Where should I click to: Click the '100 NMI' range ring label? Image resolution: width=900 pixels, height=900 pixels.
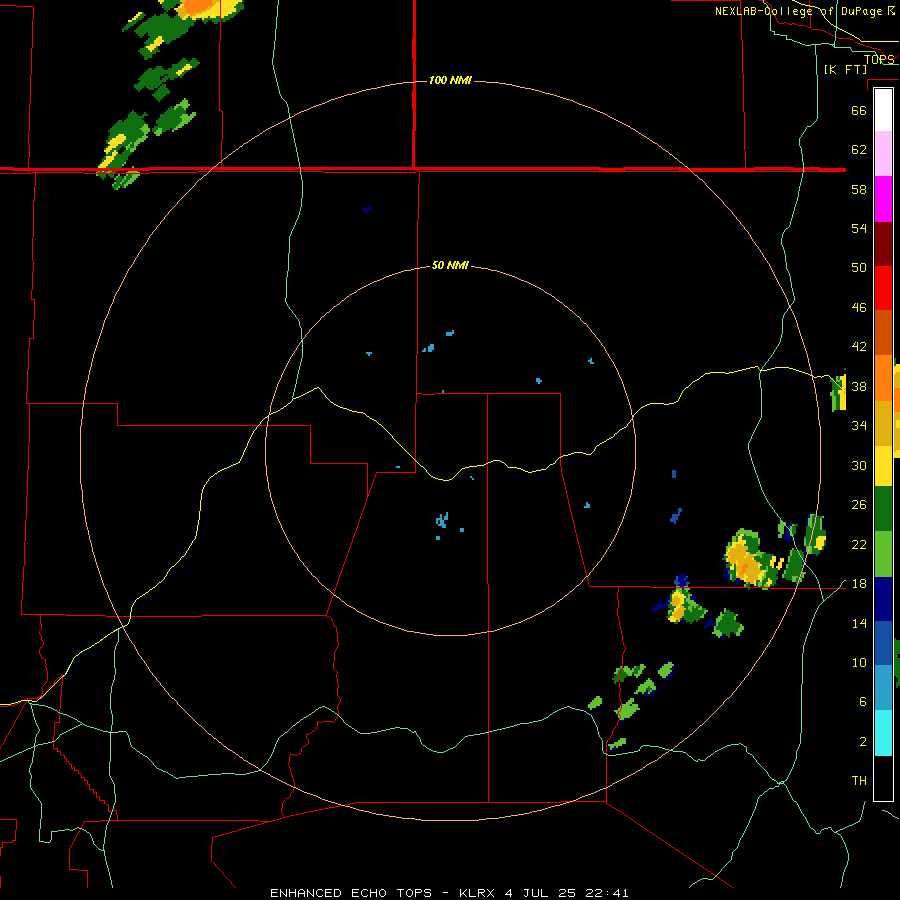pyautogui.click(x=450, y=80)
